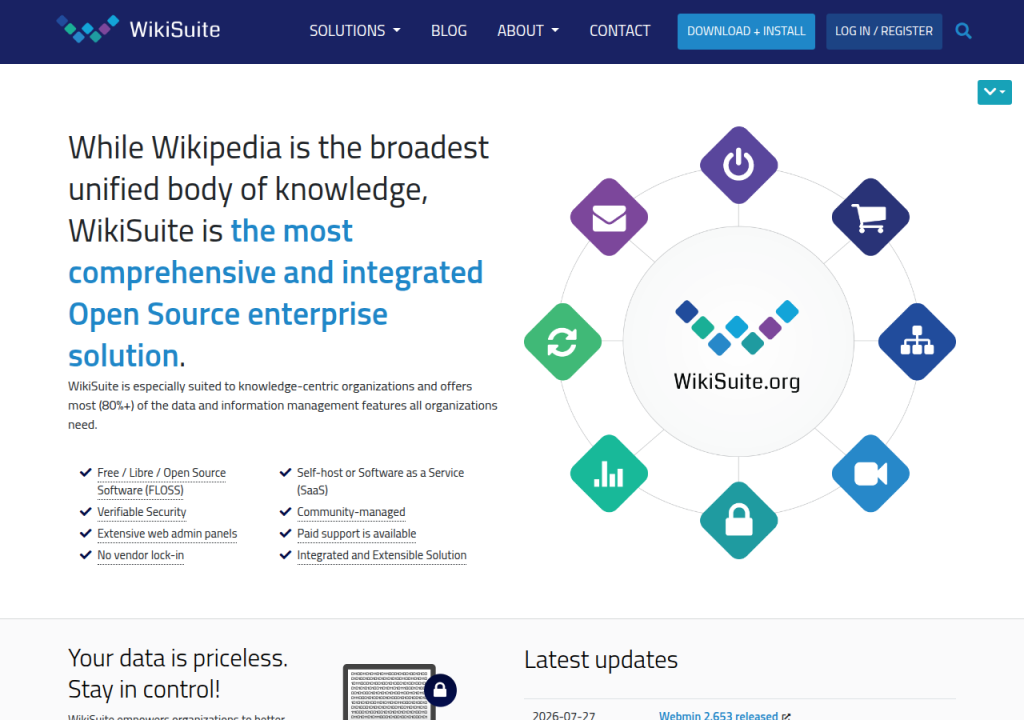Image resolution: width=1024 pixels, height=720 pixels.
Task: Click the purple power diamond icon
Action: point(739,165)
